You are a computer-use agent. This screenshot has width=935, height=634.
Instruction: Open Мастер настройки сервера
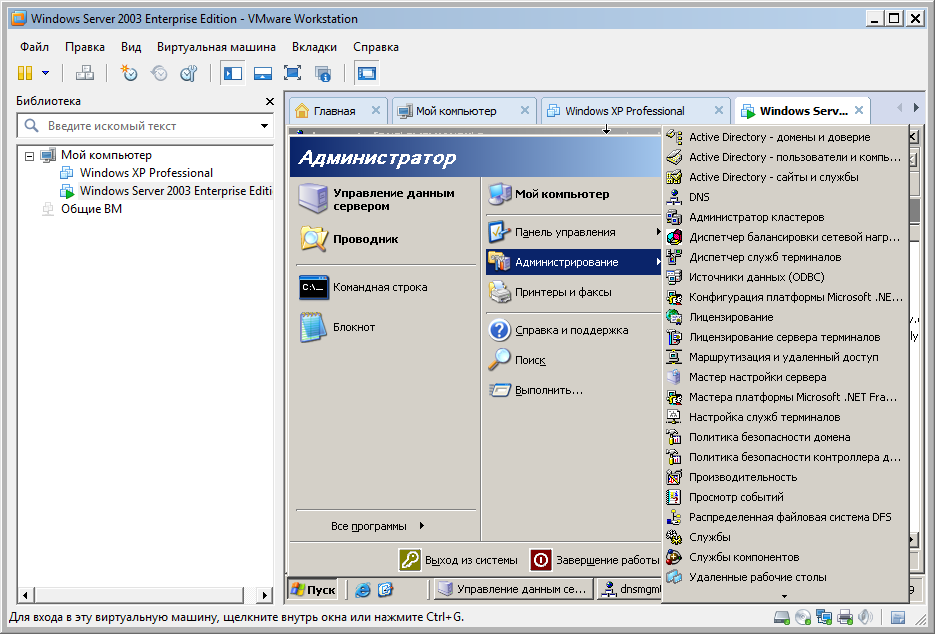click(x=785, y=377)
